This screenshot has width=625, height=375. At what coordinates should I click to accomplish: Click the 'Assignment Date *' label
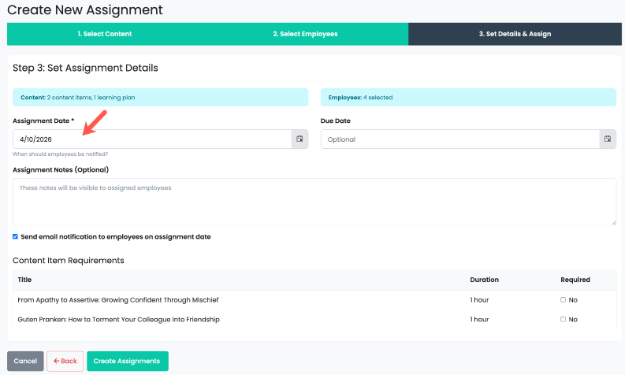[x=43, y=121]
